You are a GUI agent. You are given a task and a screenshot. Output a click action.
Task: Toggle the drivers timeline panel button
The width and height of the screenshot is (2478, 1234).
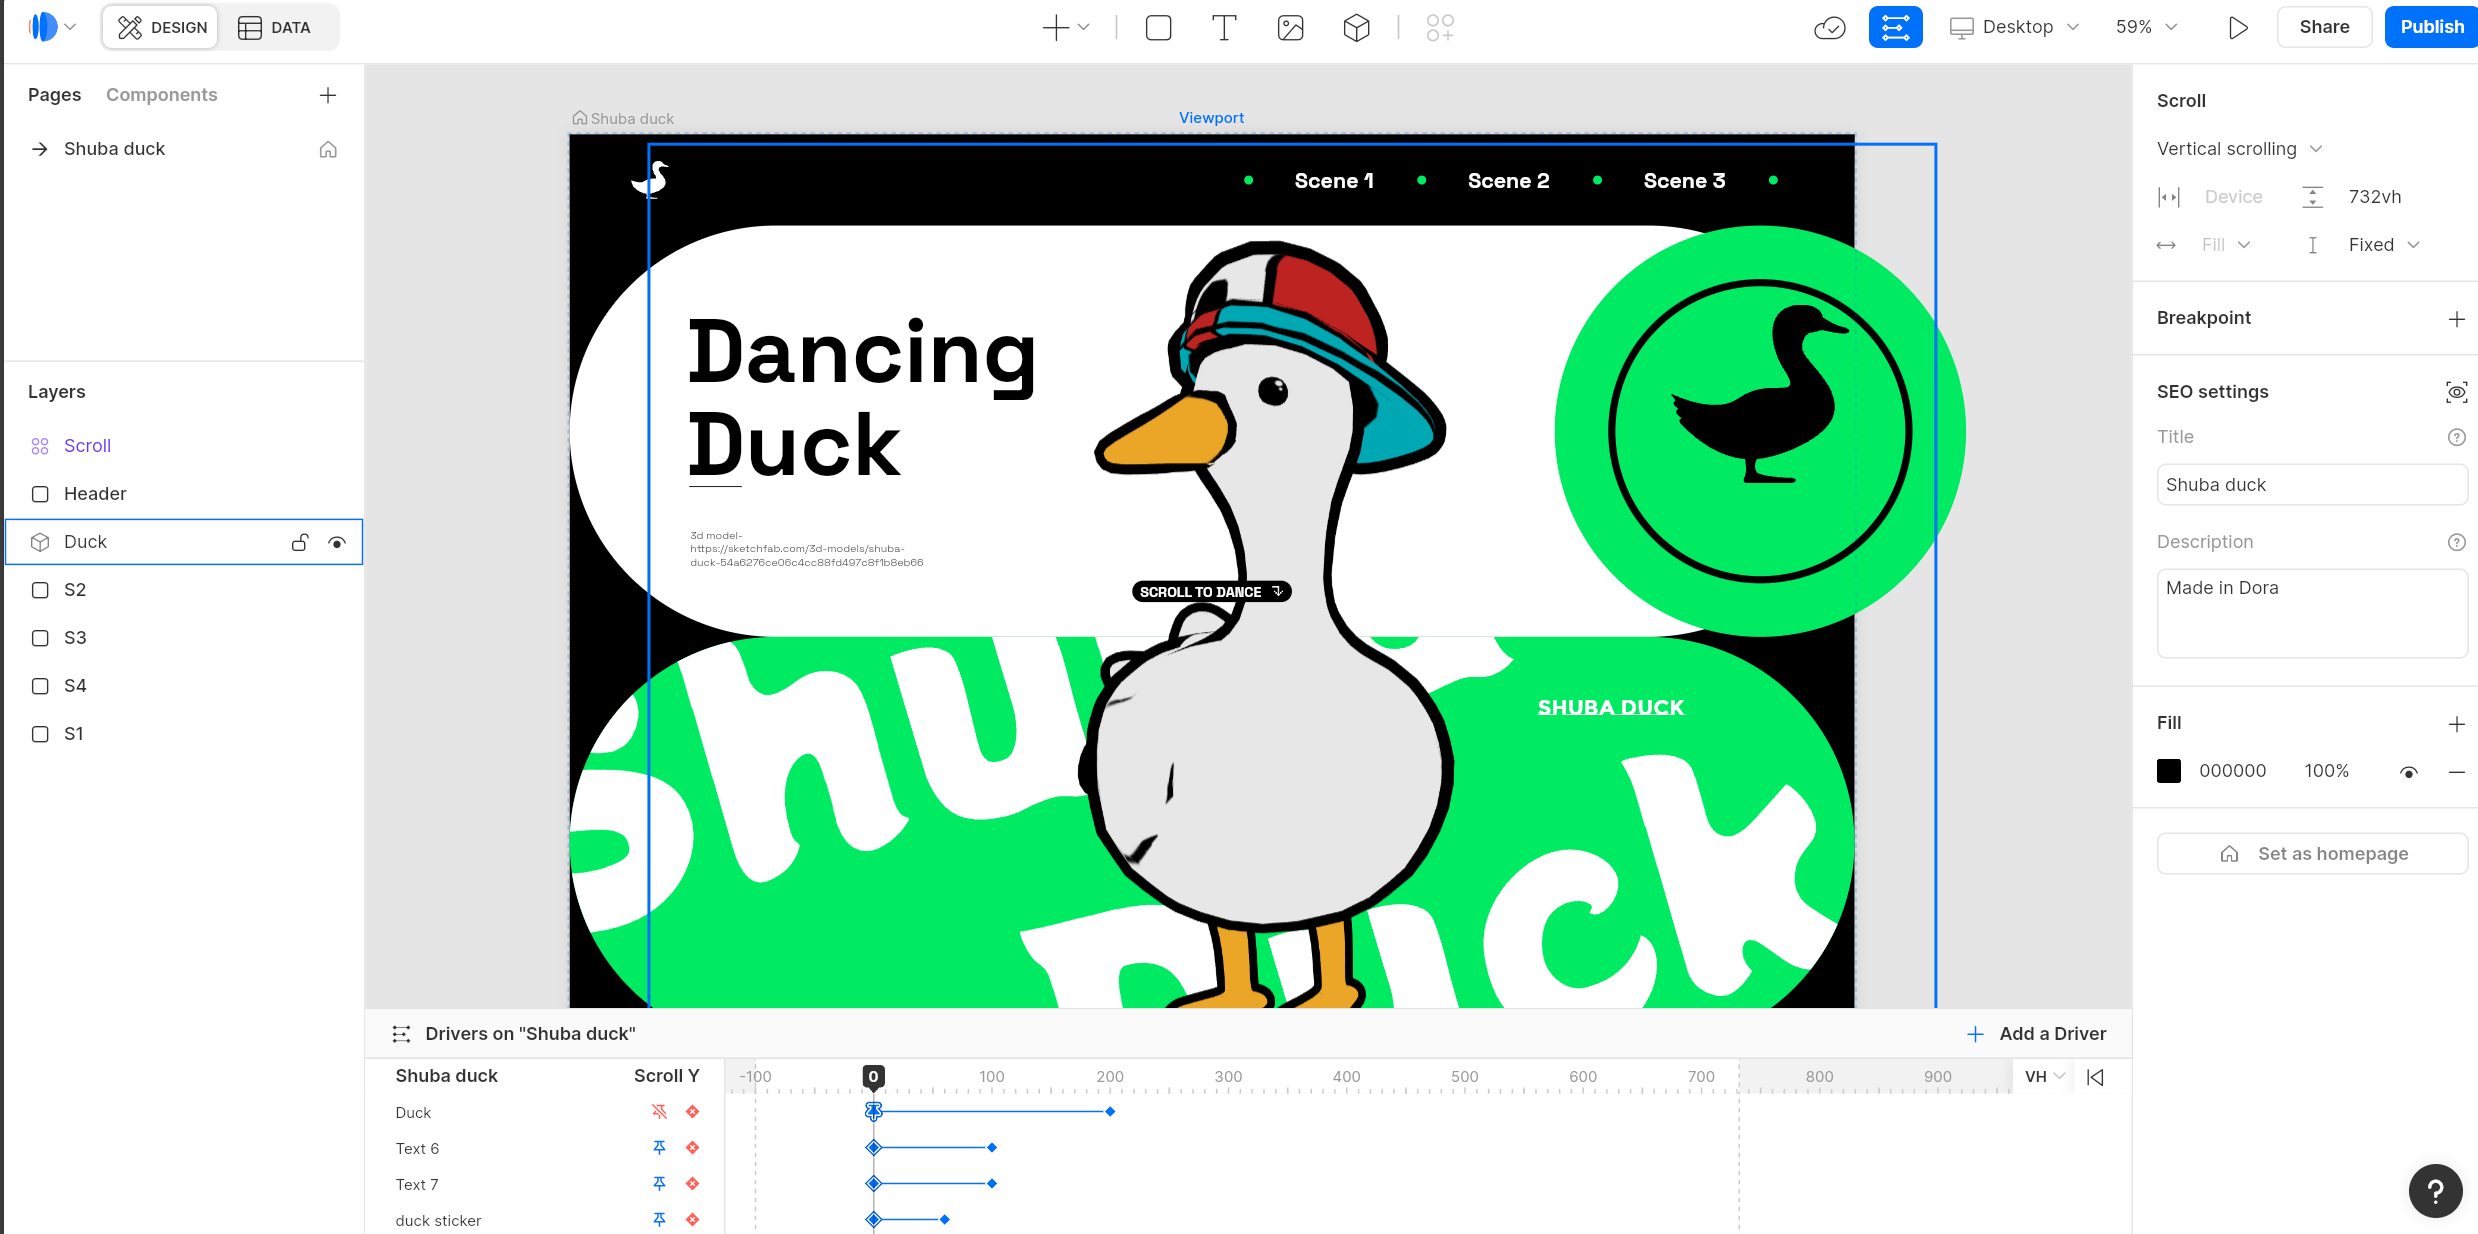tap(1895, 28)
